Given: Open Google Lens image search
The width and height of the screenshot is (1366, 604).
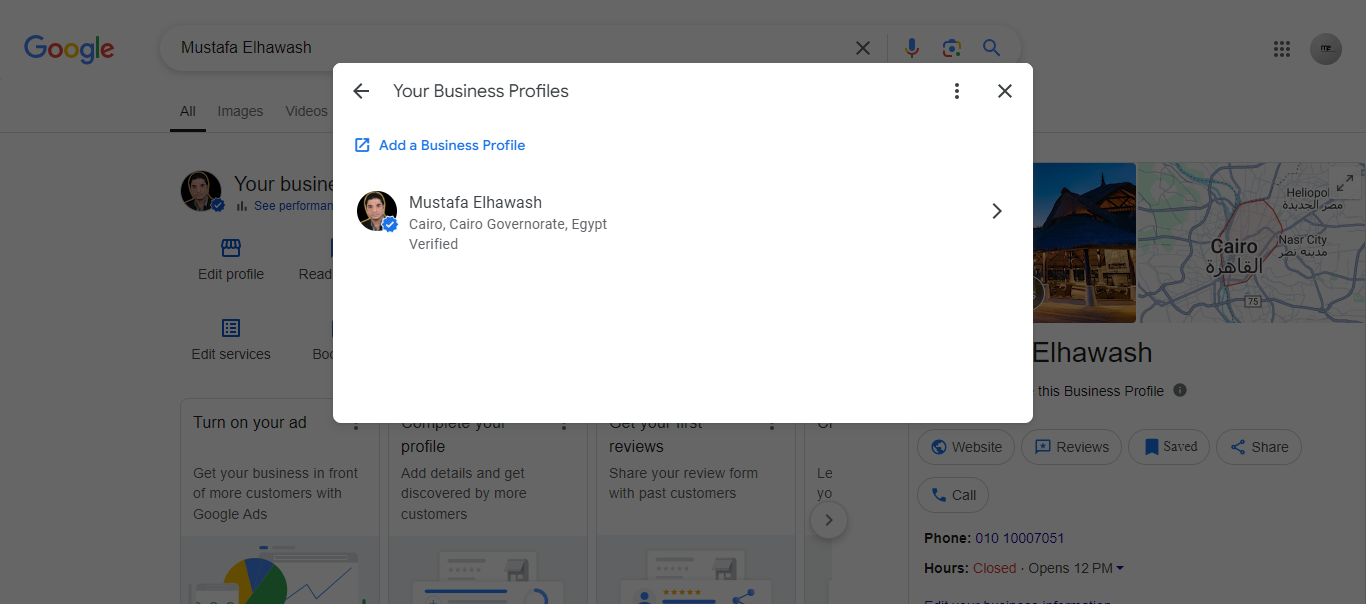Looking at the screenshot, I should click(951, 48).
